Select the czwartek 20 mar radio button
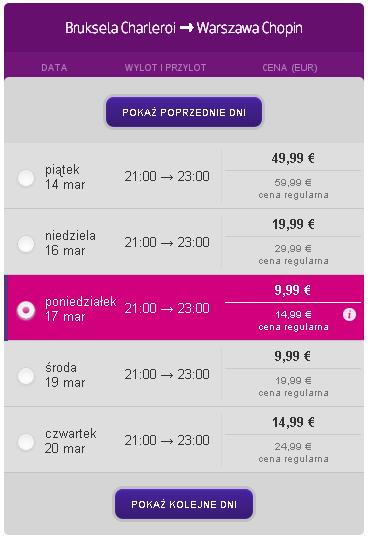This screenshot has height=543, width=372. coord(26,442)
